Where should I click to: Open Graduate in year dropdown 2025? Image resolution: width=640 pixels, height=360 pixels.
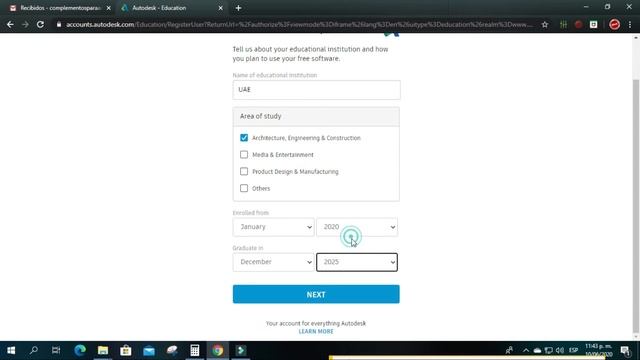pyautogui.click(x=357, y=262)
